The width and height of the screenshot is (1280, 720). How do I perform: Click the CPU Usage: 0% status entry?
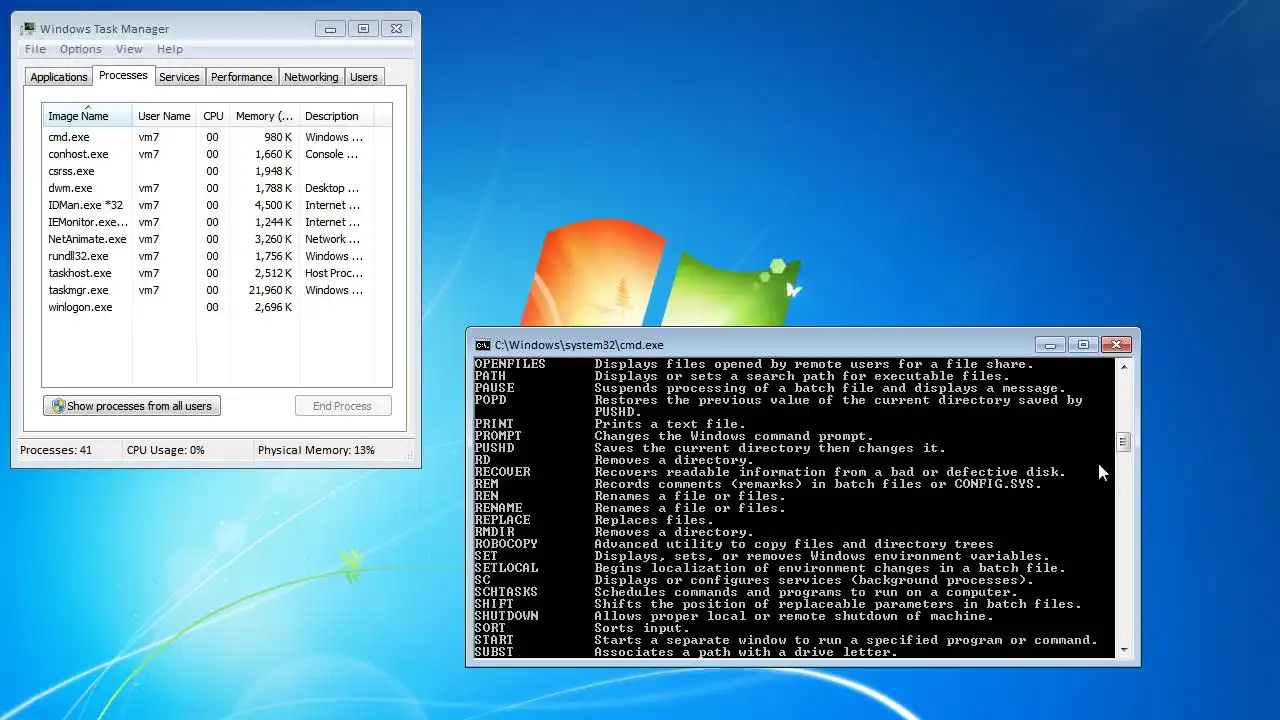pyautogui.click(x=165, y=450)
